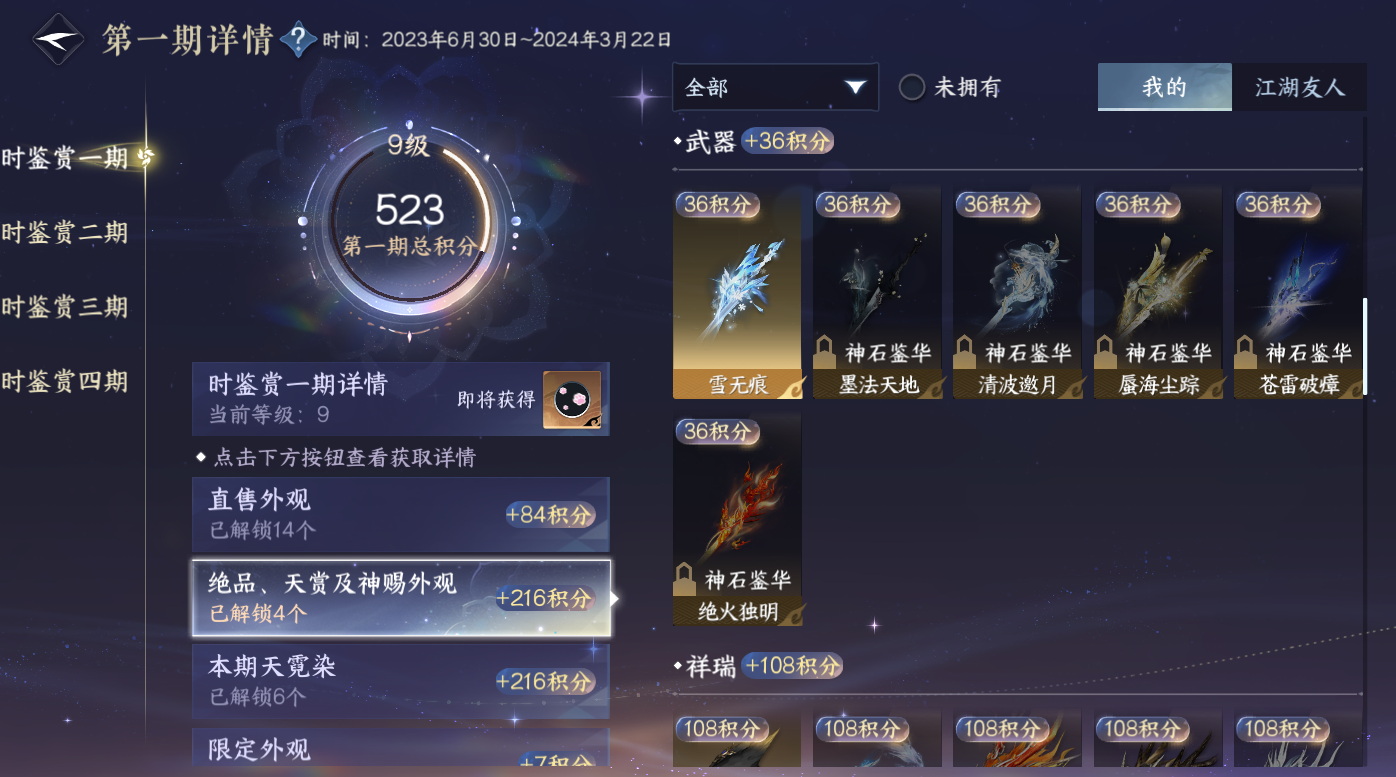This screenshot has width=1396, height=777.
Task: Open 时鉴赏二期 in the sidebar
Action: (x=65, y=232)
